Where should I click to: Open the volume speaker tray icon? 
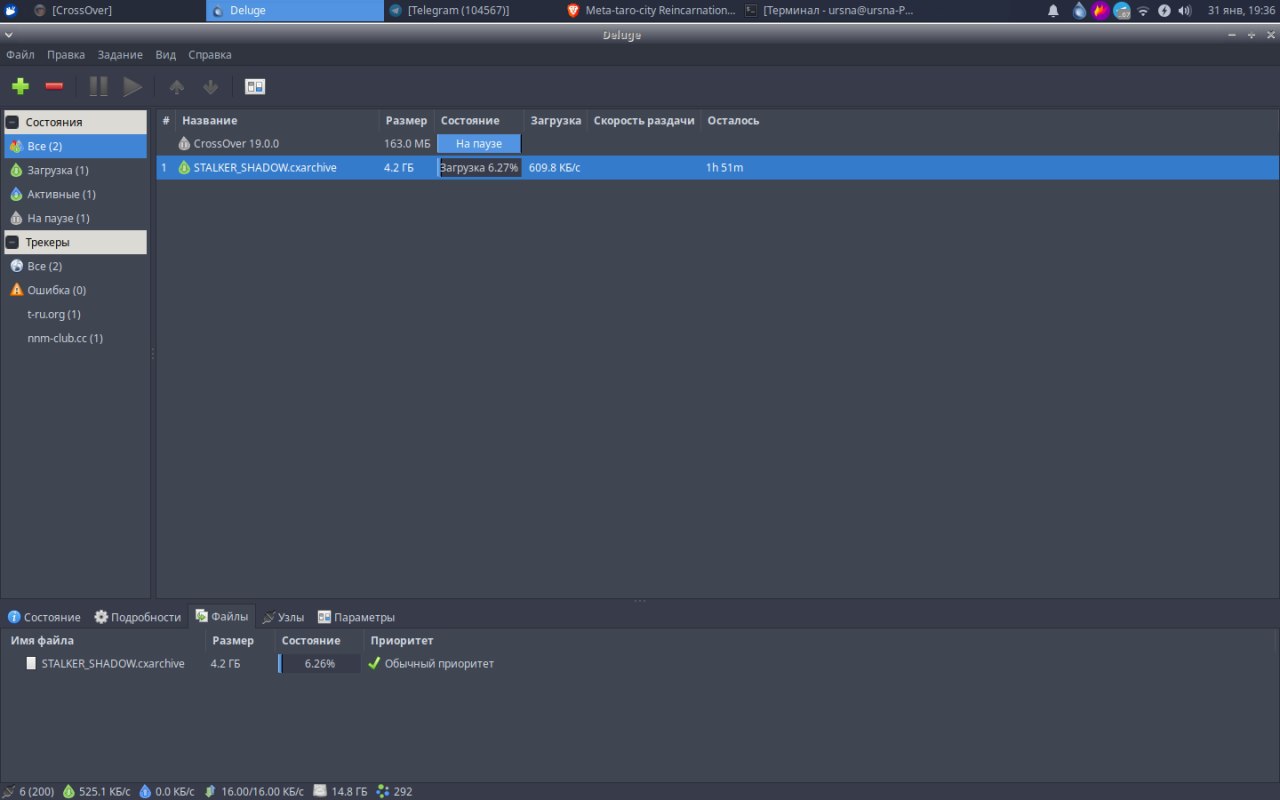[1185, 10]
